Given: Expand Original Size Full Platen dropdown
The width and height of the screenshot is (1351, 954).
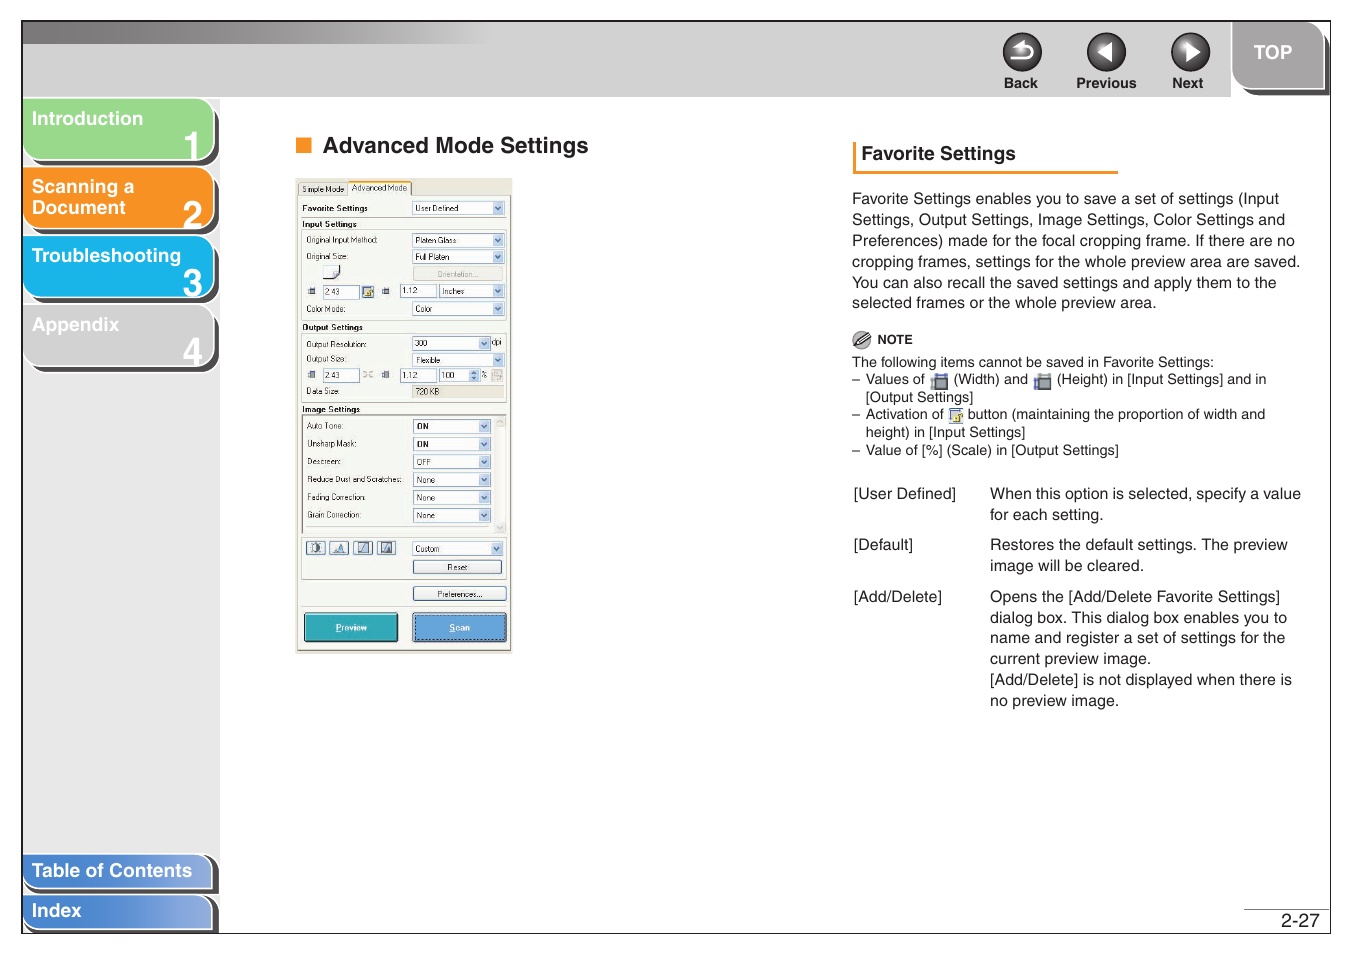Looking at the screenshot, I should click(458, 257).
